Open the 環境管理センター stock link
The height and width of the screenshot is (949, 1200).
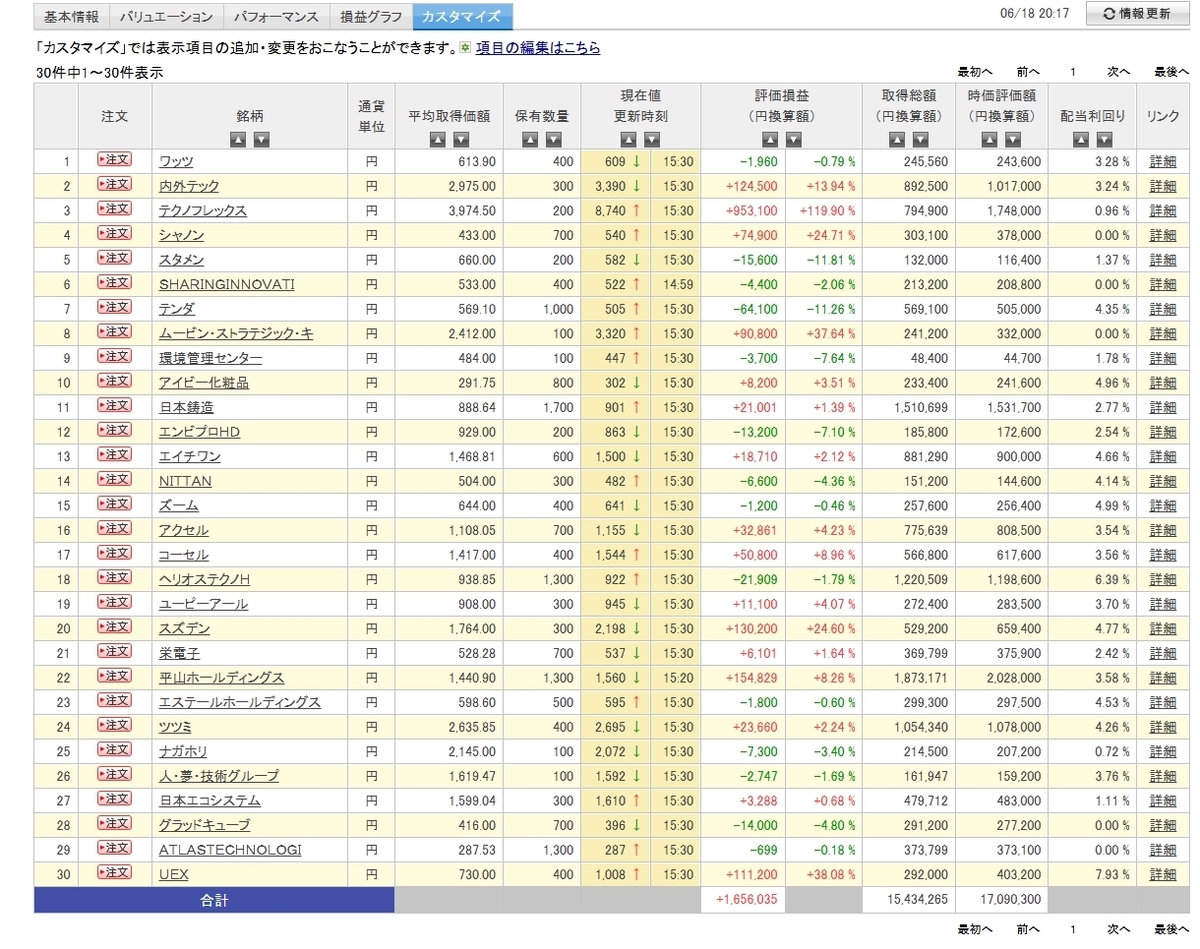pyautogui.click(x=211, y=358)
